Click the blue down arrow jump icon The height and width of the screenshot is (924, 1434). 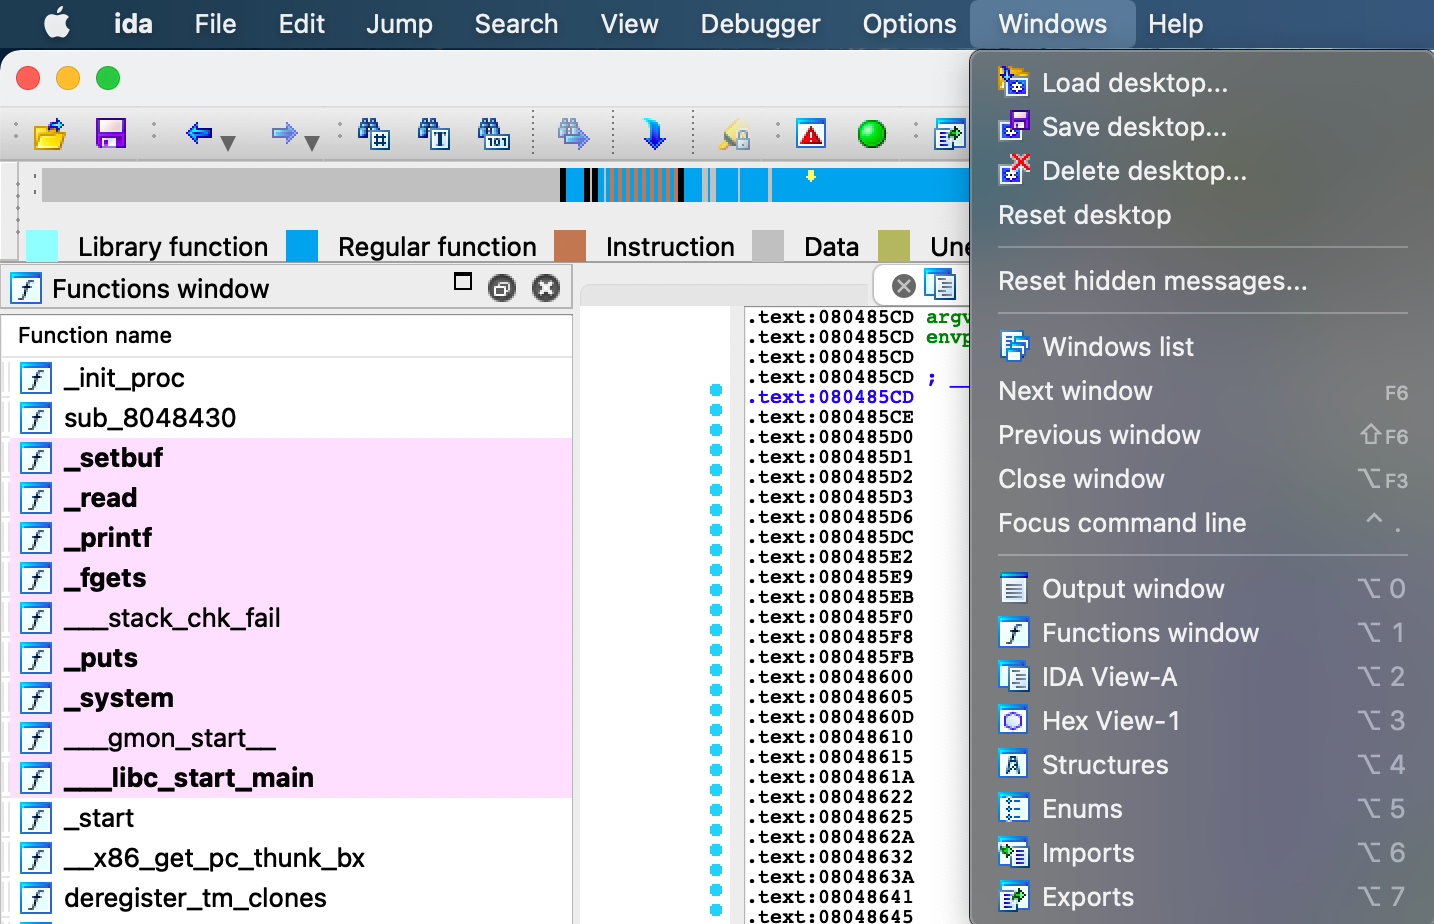[654, 133]
